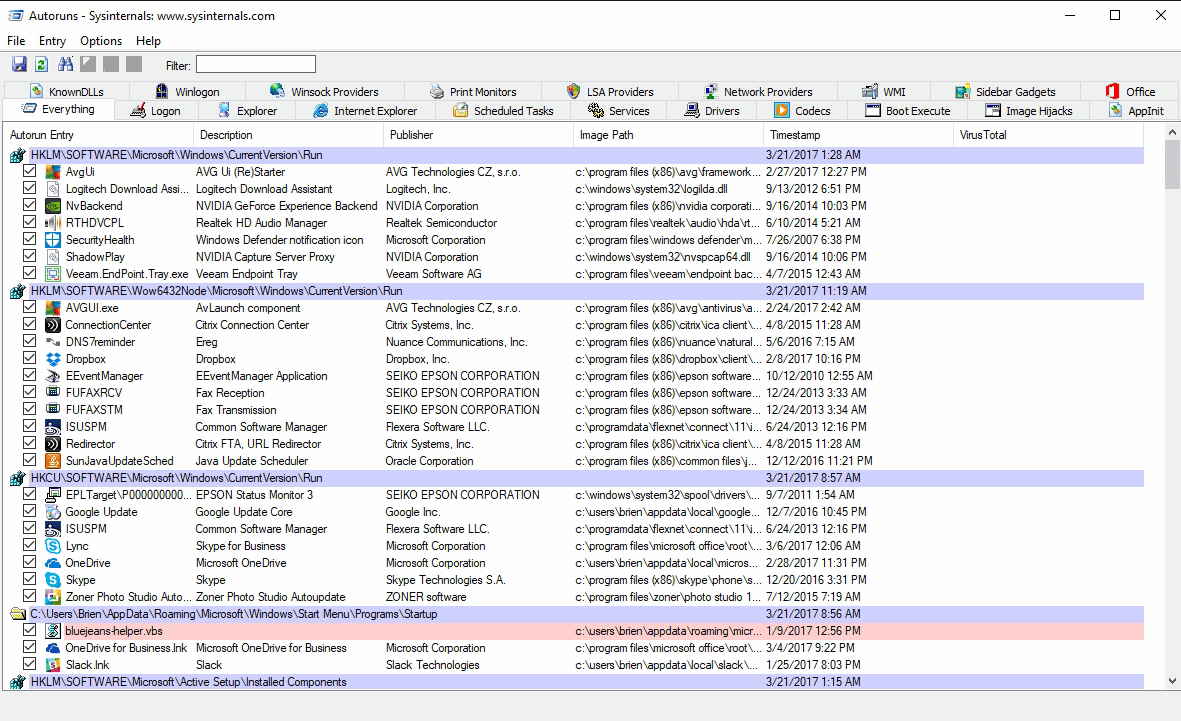Click the scrollbar down arrow
The image size is (1181, 721).
pos(1172,681)
